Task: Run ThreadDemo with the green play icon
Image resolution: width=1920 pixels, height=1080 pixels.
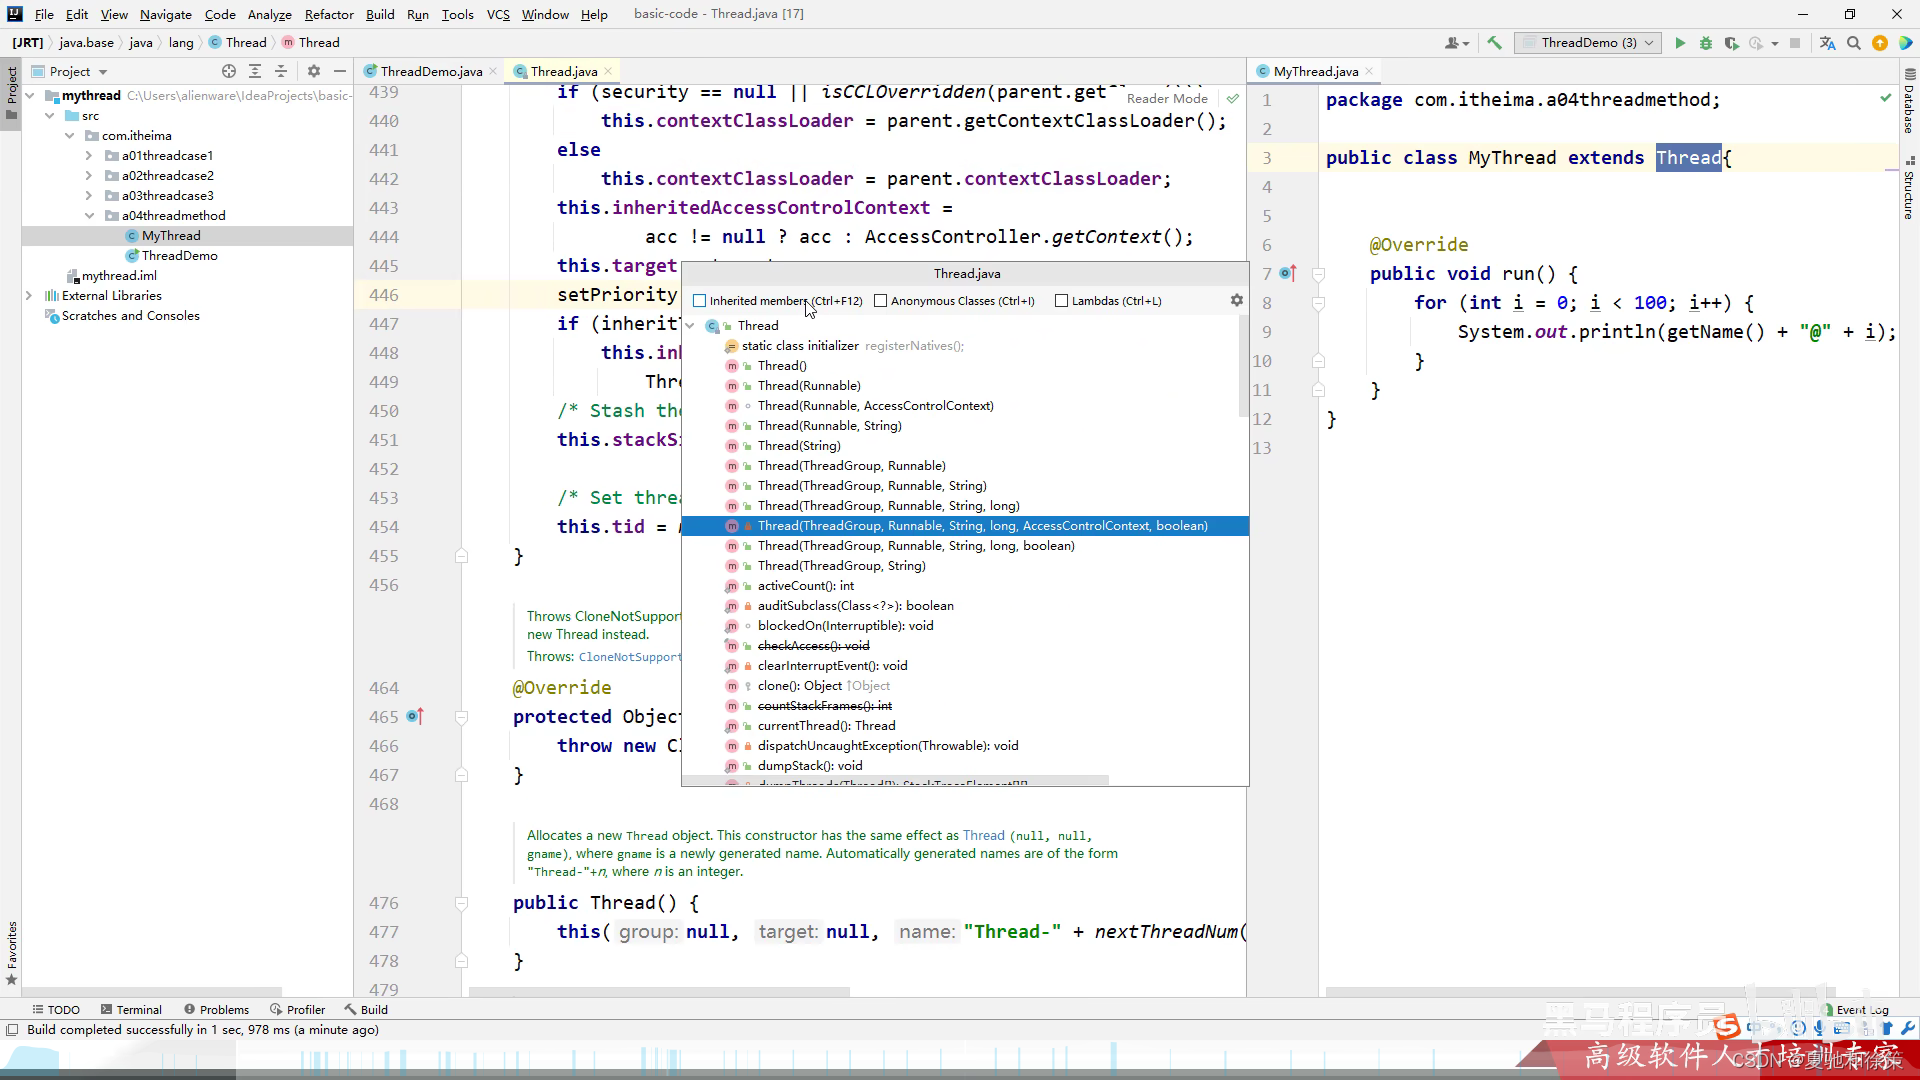Action: click(1680, 43)
